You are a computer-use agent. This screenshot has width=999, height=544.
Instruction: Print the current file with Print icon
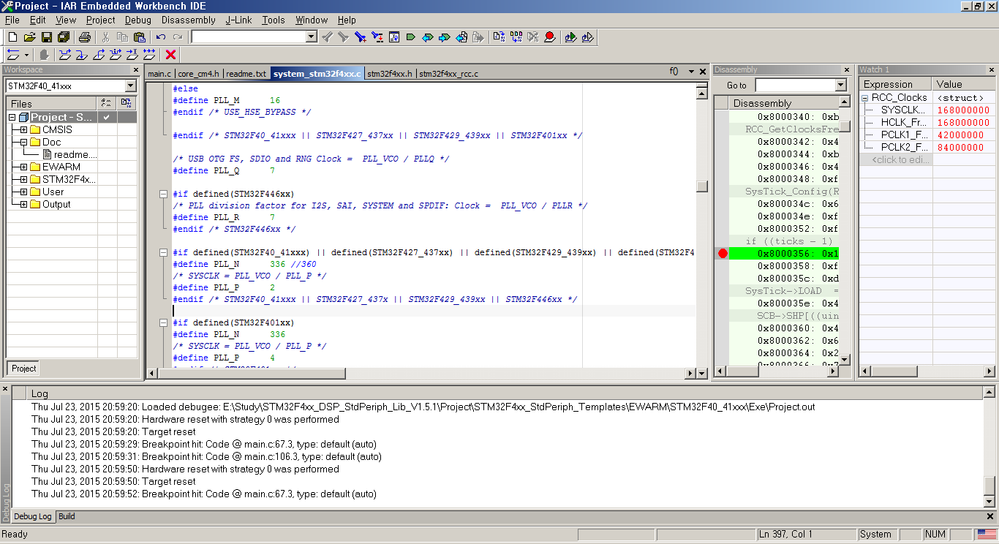[x=85, y=37]
